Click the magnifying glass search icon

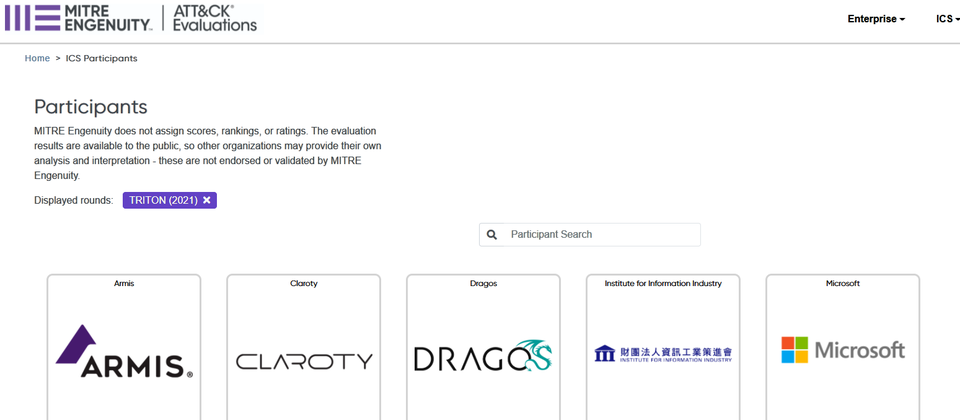pyautogui.click(x=492, y=234)
